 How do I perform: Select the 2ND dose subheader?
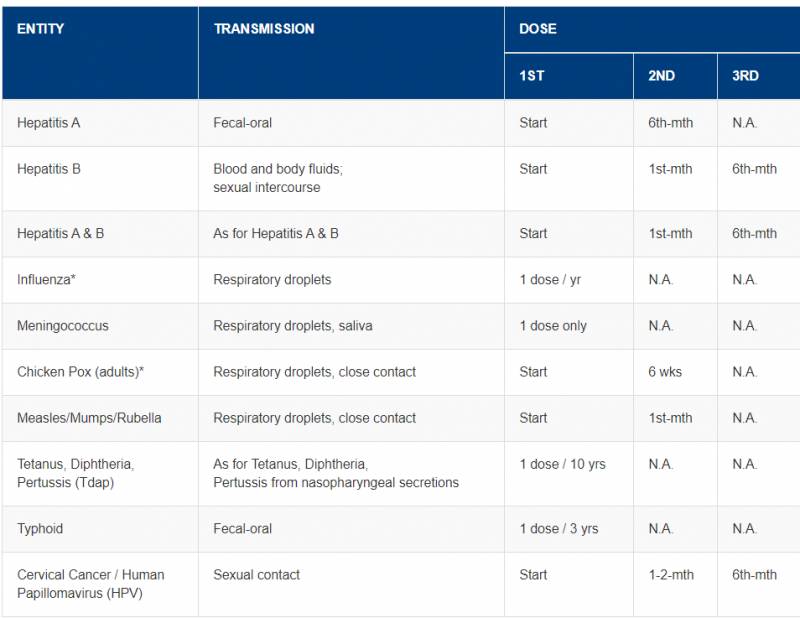[662, 76]
